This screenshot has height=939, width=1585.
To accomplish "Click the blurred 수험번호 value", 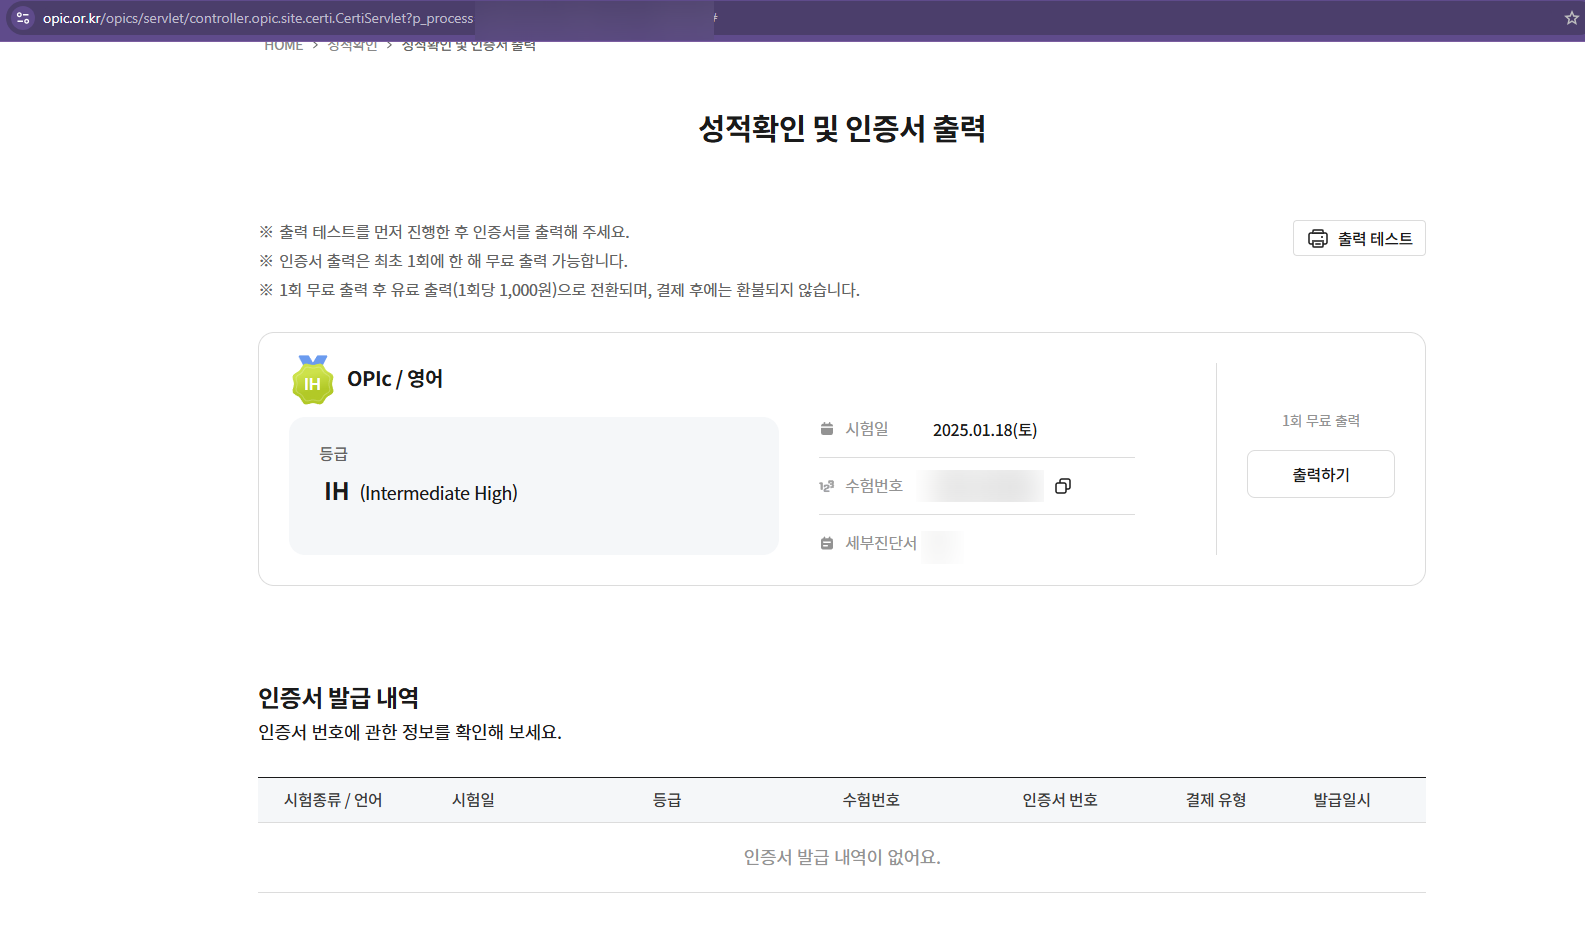I will pos(982,486).
